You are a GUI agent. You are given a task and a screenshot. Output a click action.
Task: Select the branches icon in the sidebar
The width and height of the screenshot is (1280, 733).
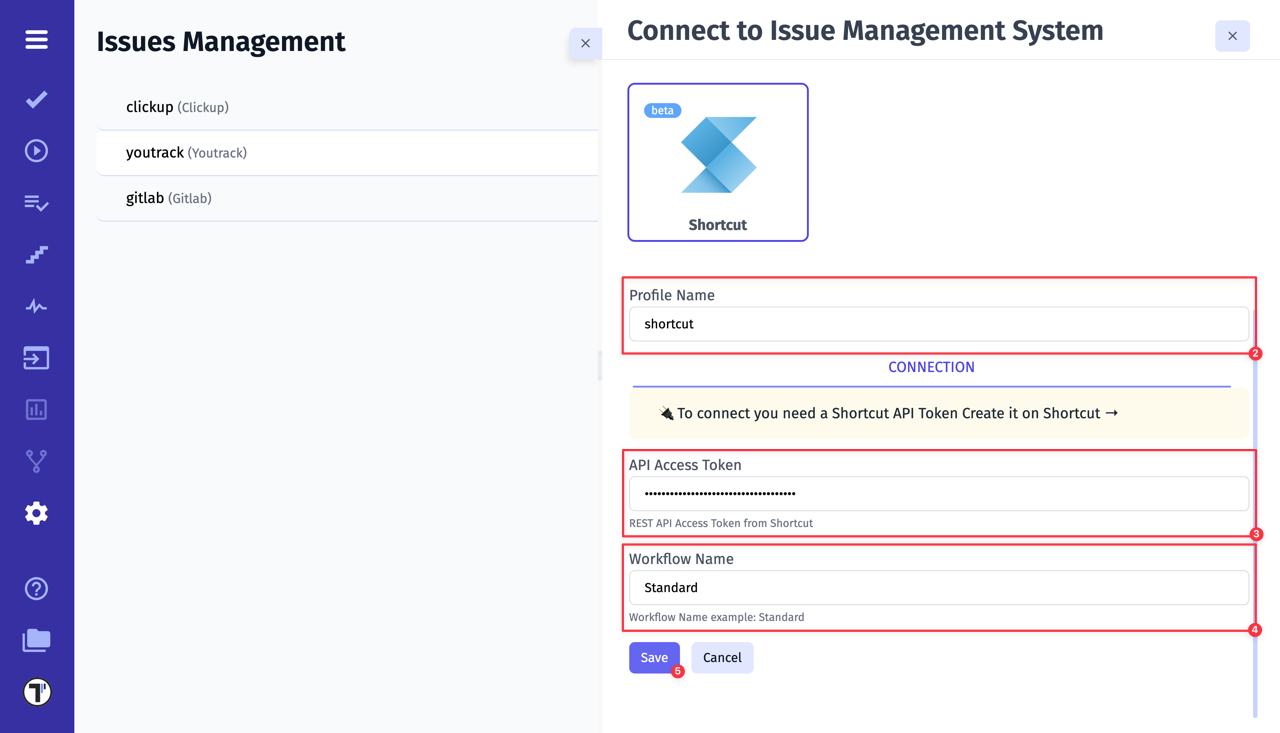[x=36, y=460]
